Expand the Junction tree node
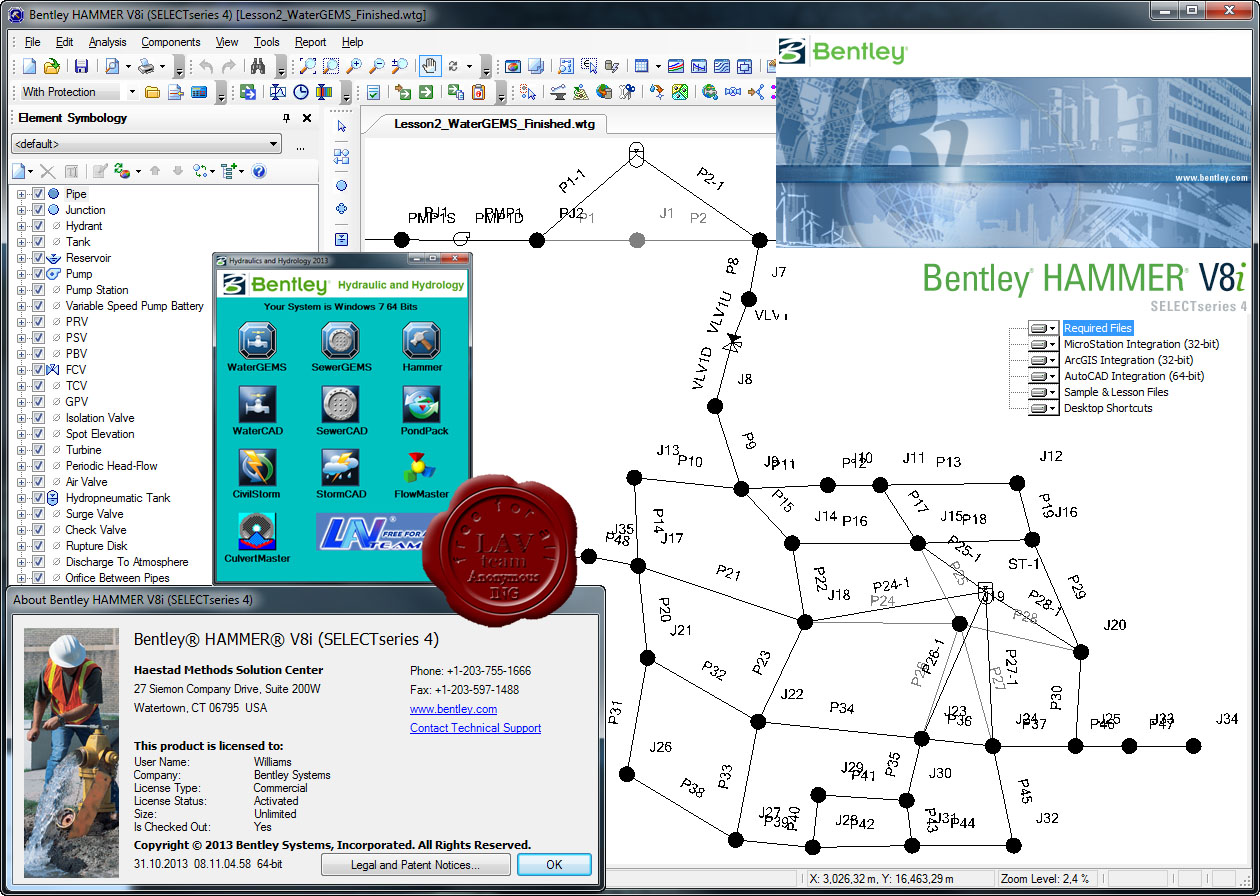The height and width of the screenshot is (896, 1260). 22,210
